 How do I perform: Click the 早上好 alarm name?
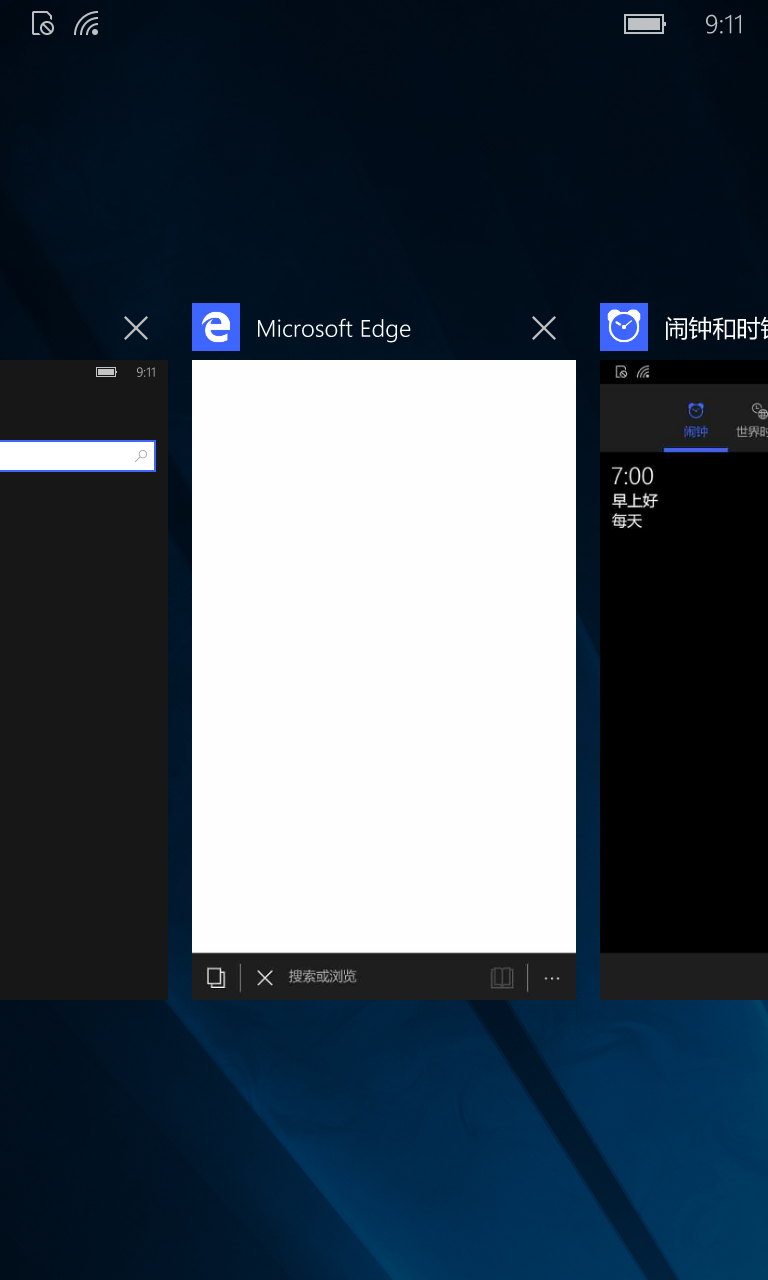point(635,501)
